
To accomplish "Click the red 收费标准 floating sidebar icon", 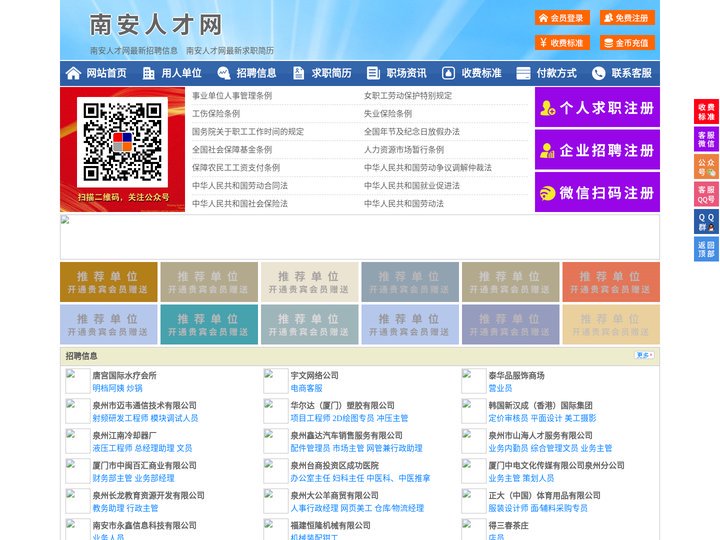I will pyautogui.click(x=706, y=112).
